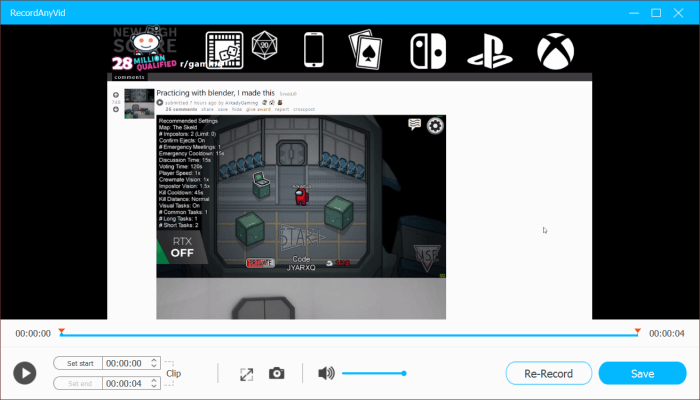
Task: Click the PlayStation logo icon in video
Action: [x=490, y=51]
